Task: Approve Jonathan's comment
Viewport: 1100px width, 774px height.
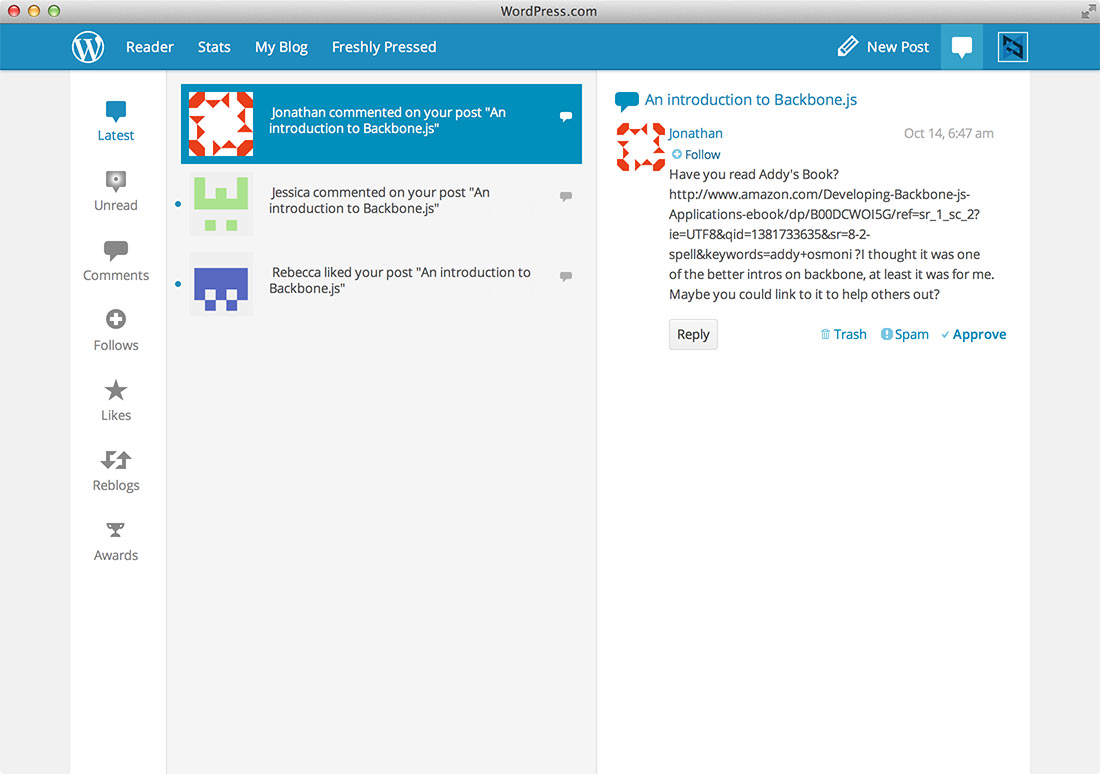Action: (x=973, y=334)
